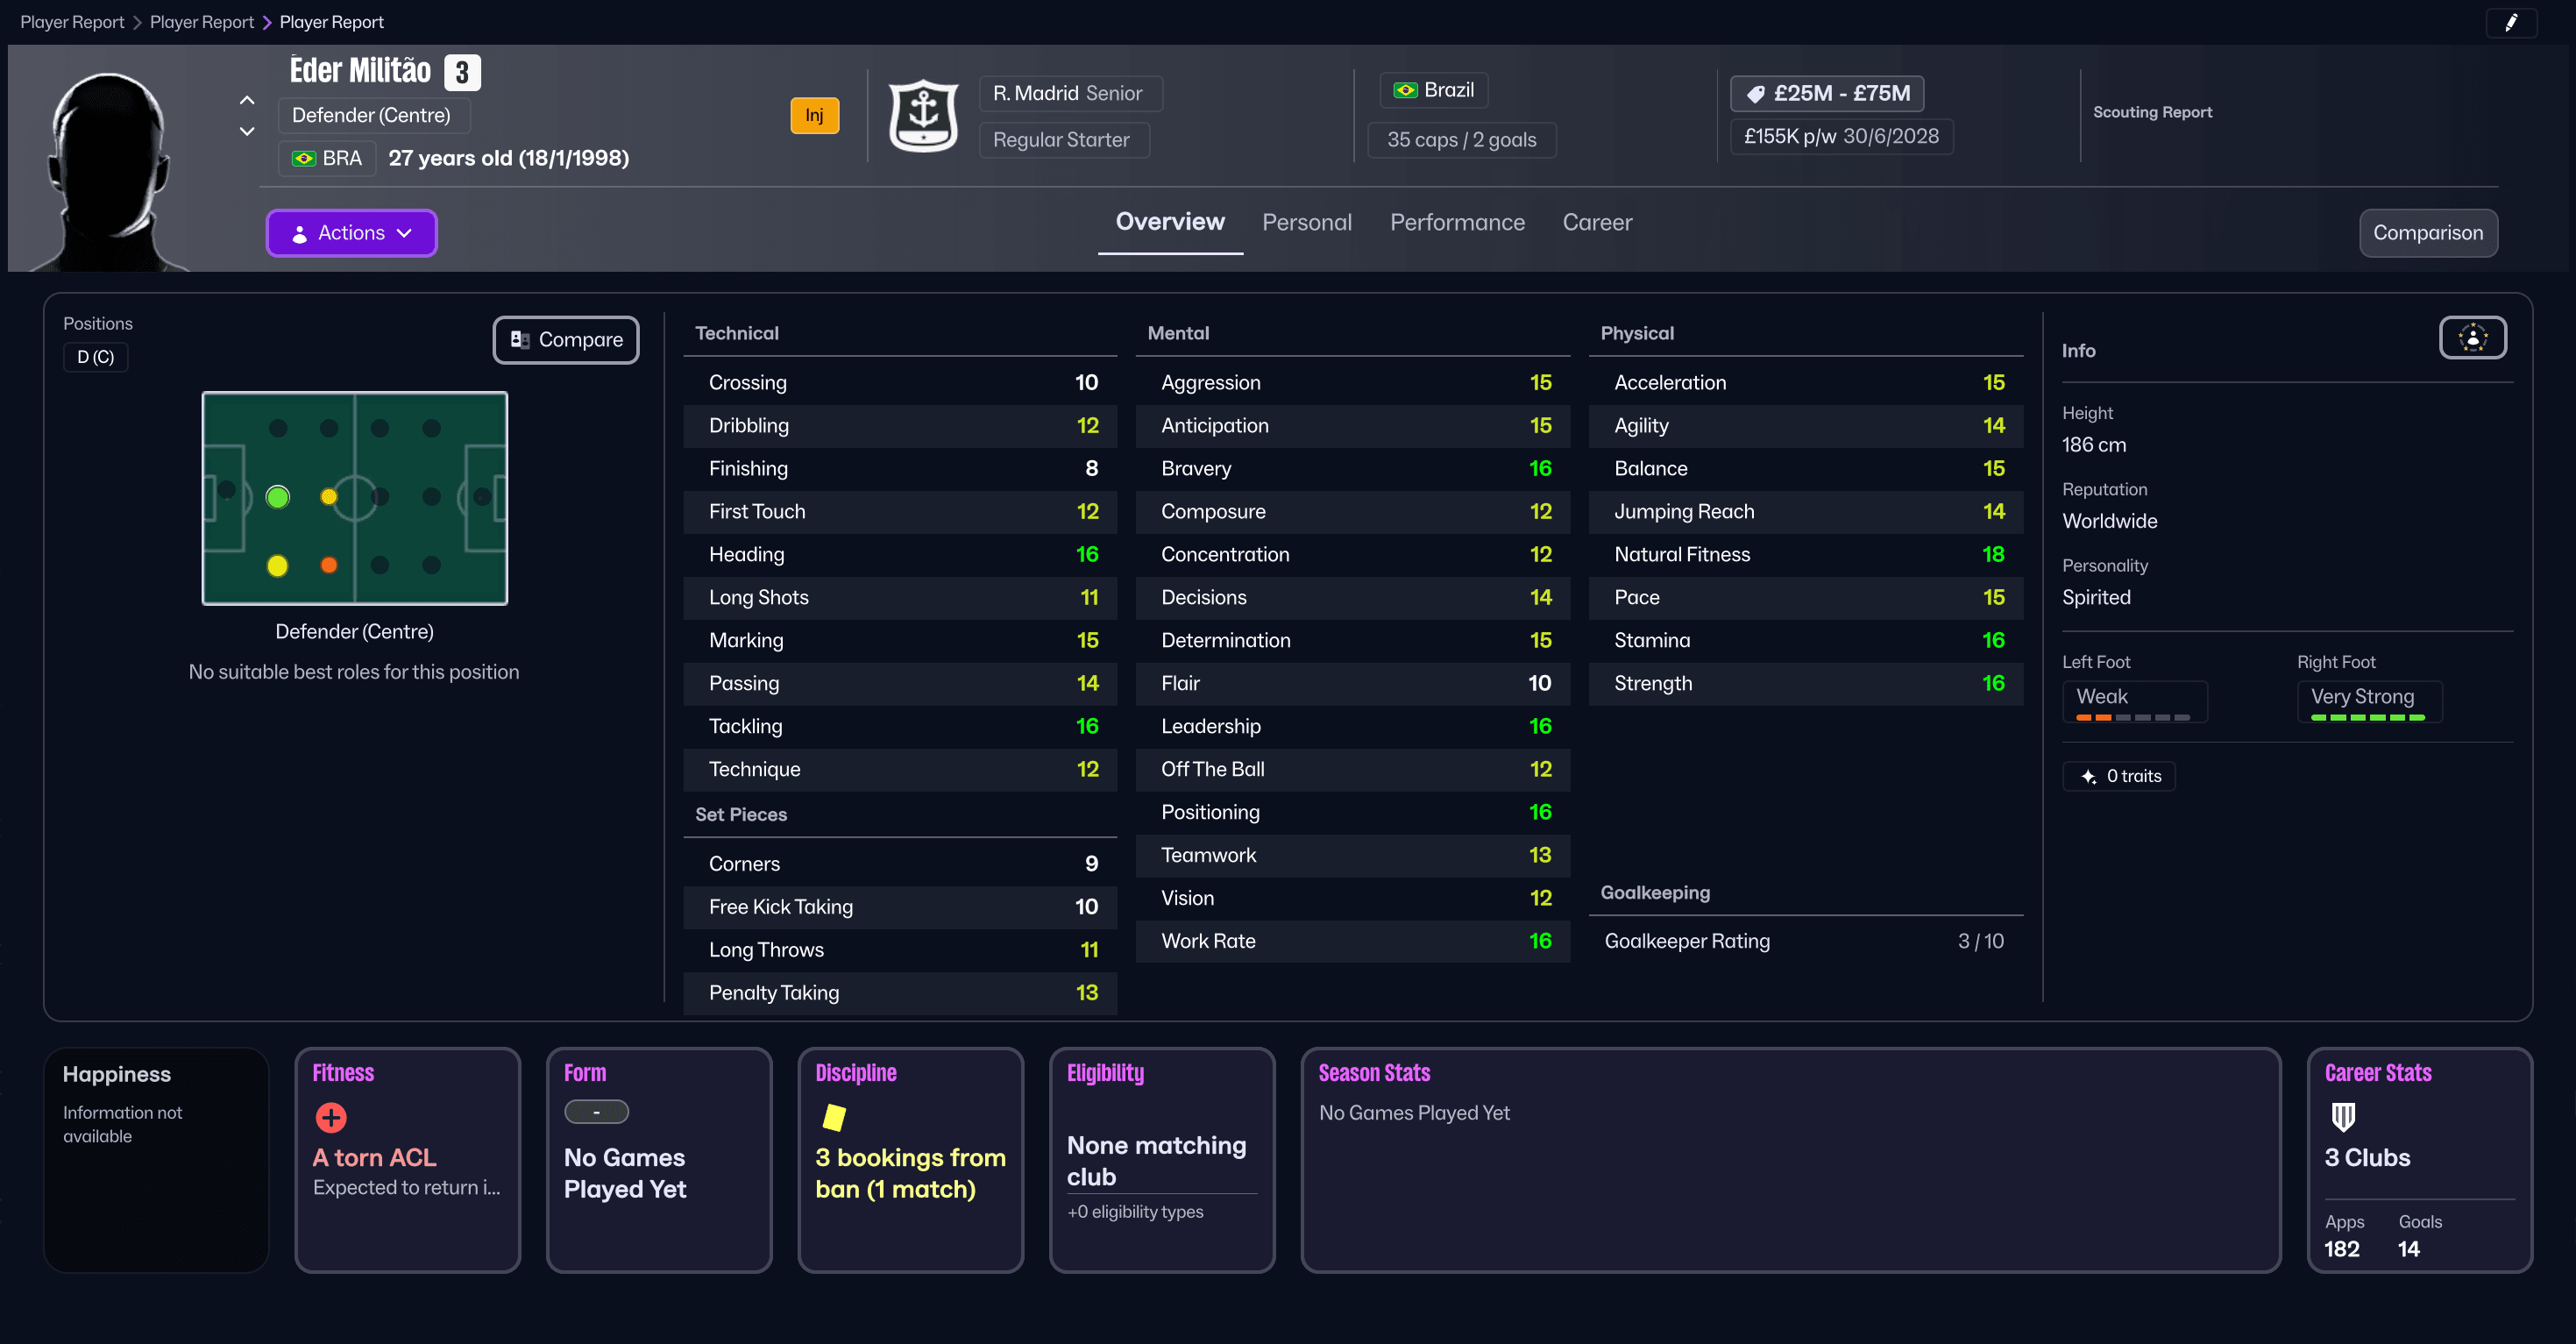Image resolution: width=2576 pixels, height=1344 pixels.
Task: Click the R. Madrid club crest emblem
Action: click(923, 115)
